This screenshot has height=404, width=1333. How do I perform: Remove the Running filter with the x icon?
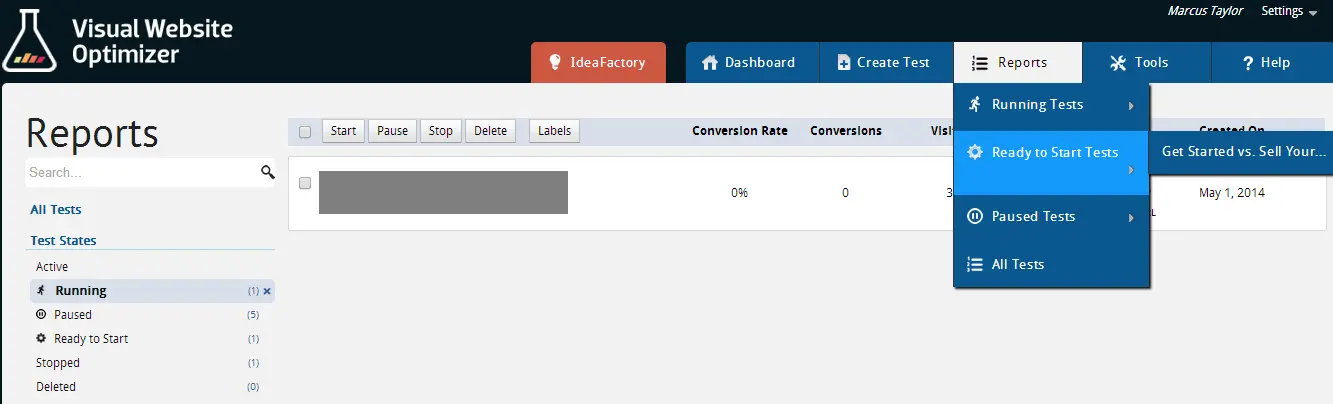click(267, 291)
